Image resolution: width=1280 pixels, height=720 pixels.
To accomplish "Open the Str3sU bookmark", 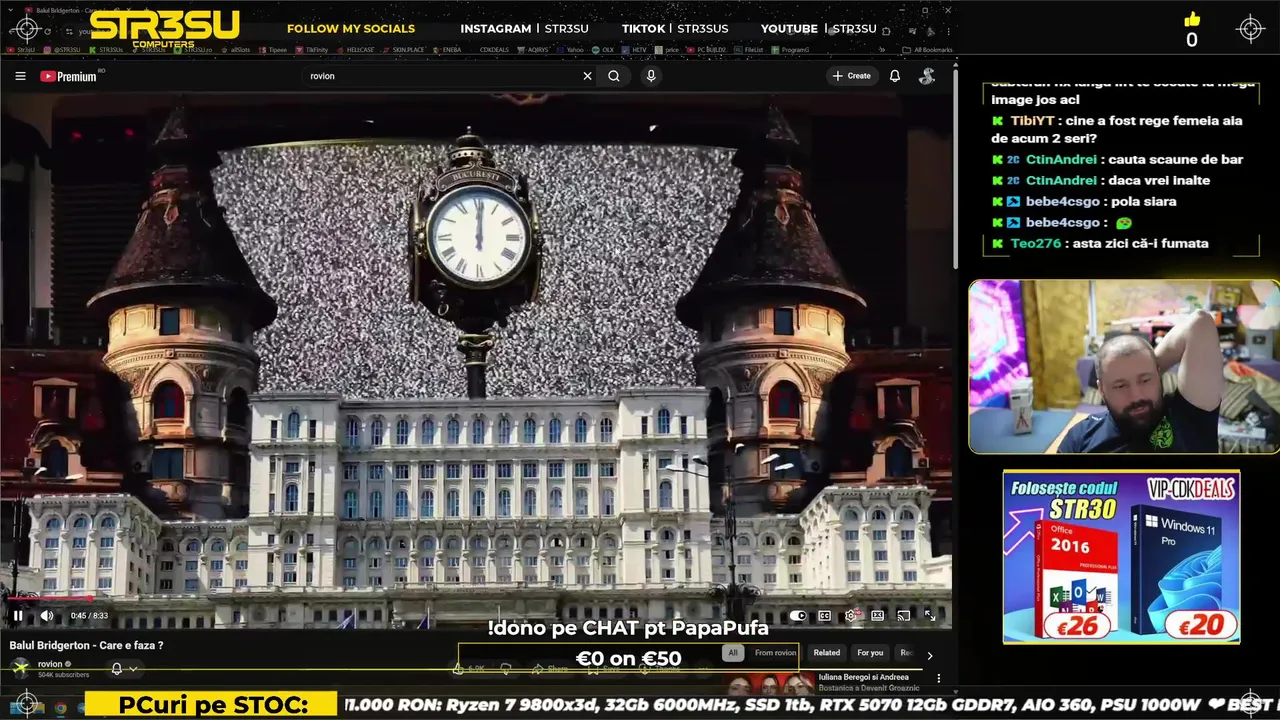I will [x=20, y=49].
